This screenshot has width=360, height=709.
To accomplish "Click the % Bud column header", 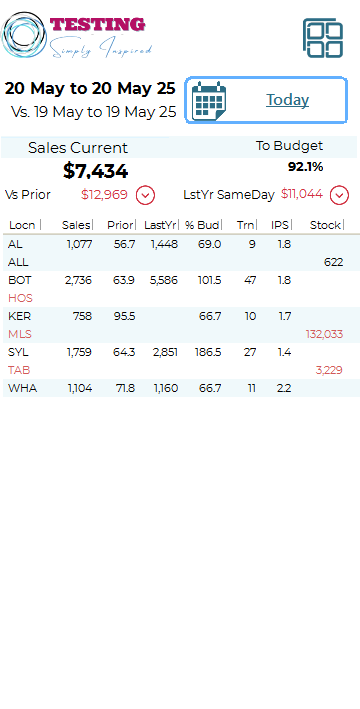I will [x=203, y=225].
